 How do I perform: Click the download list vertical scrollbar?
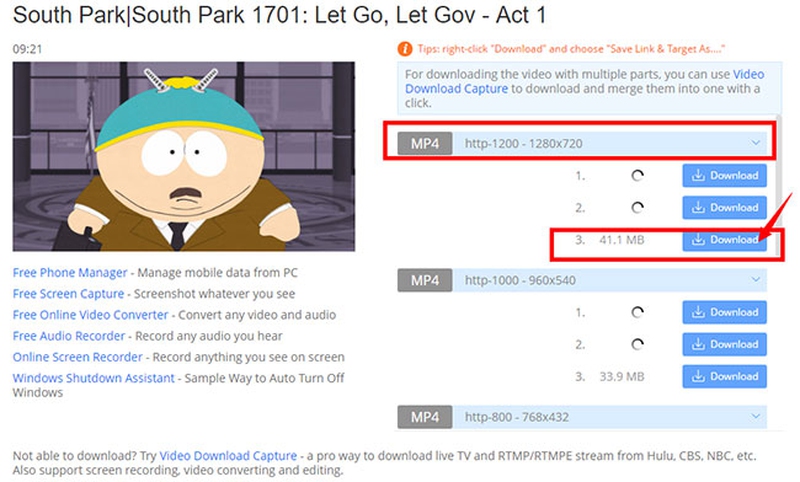pyautogui.click(x=778, y=186)
